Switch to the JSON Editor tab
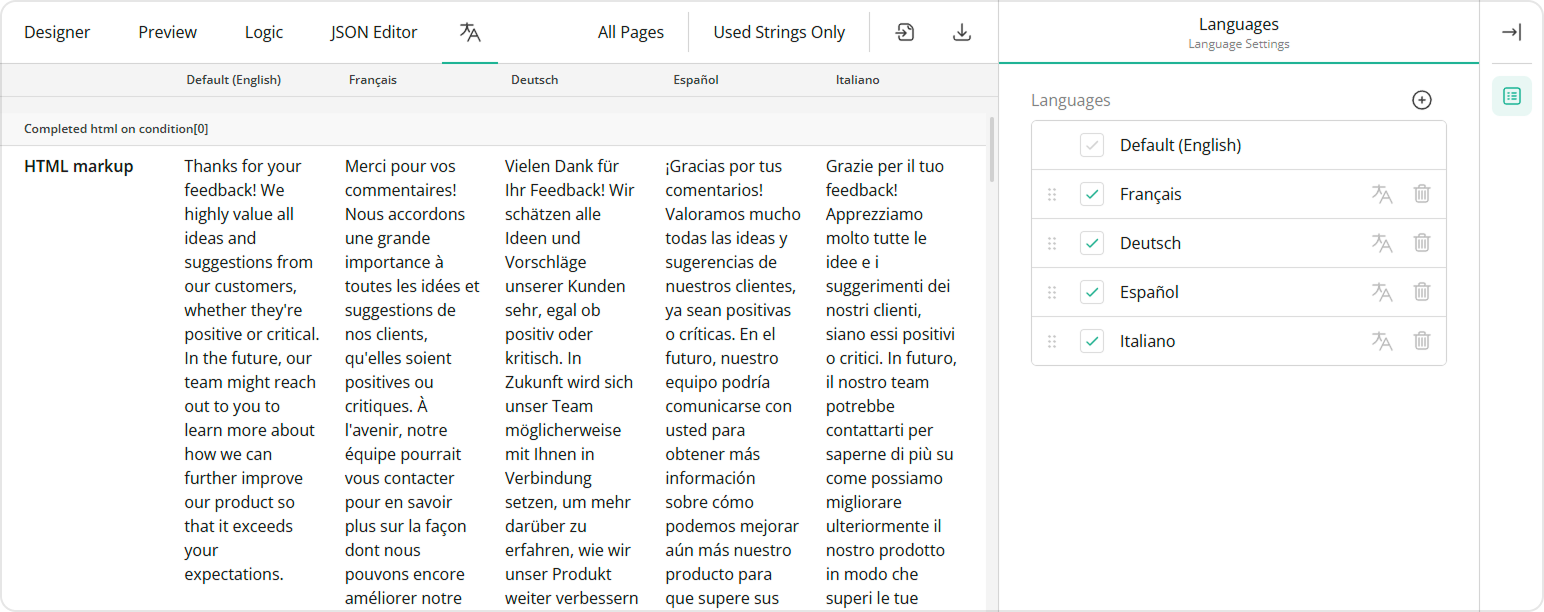Image resolution: width=1544 pixels, height=612 pixels. pos(373,31)
